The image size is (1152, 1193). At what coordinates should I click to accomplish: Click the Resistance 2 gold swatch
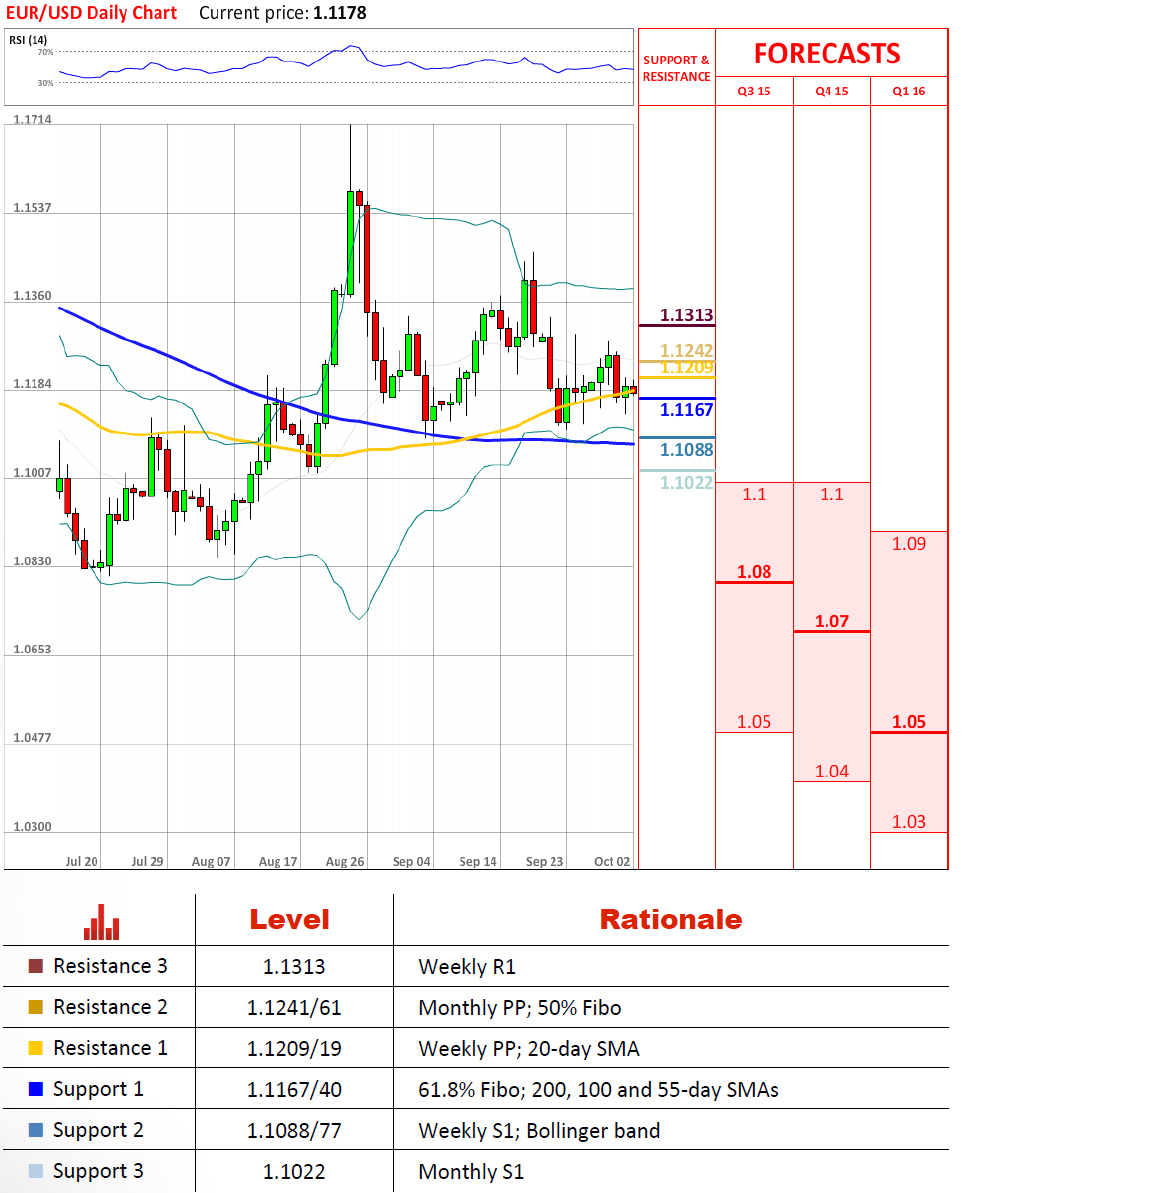coord(35,1007)
